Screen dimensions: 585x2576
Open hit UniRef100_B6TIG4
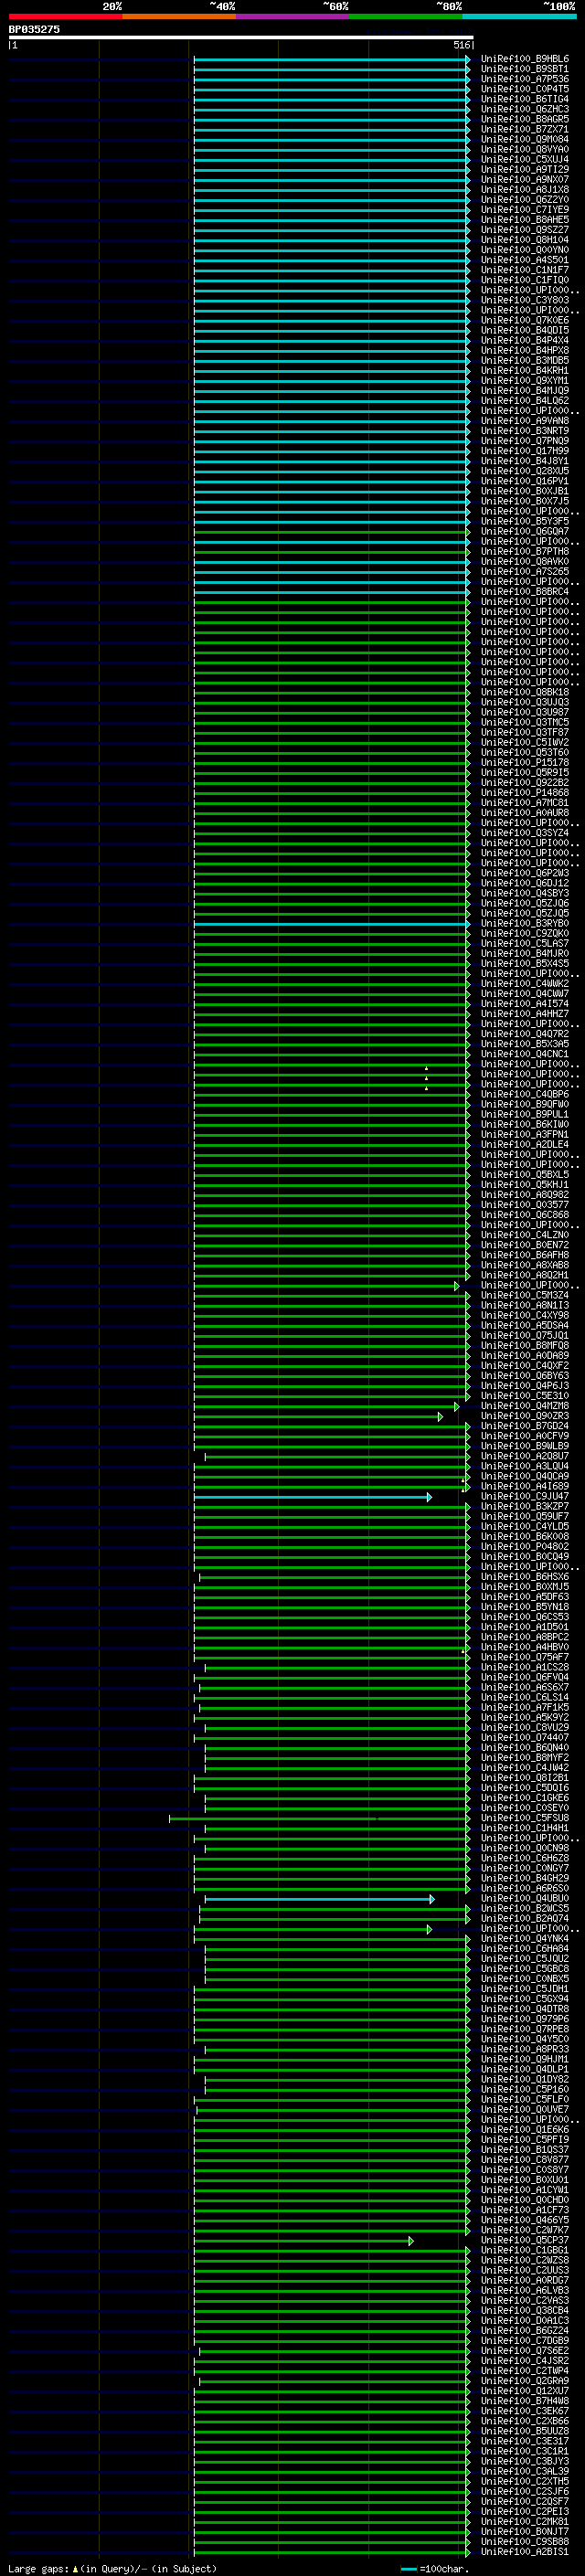pos(525,99)
